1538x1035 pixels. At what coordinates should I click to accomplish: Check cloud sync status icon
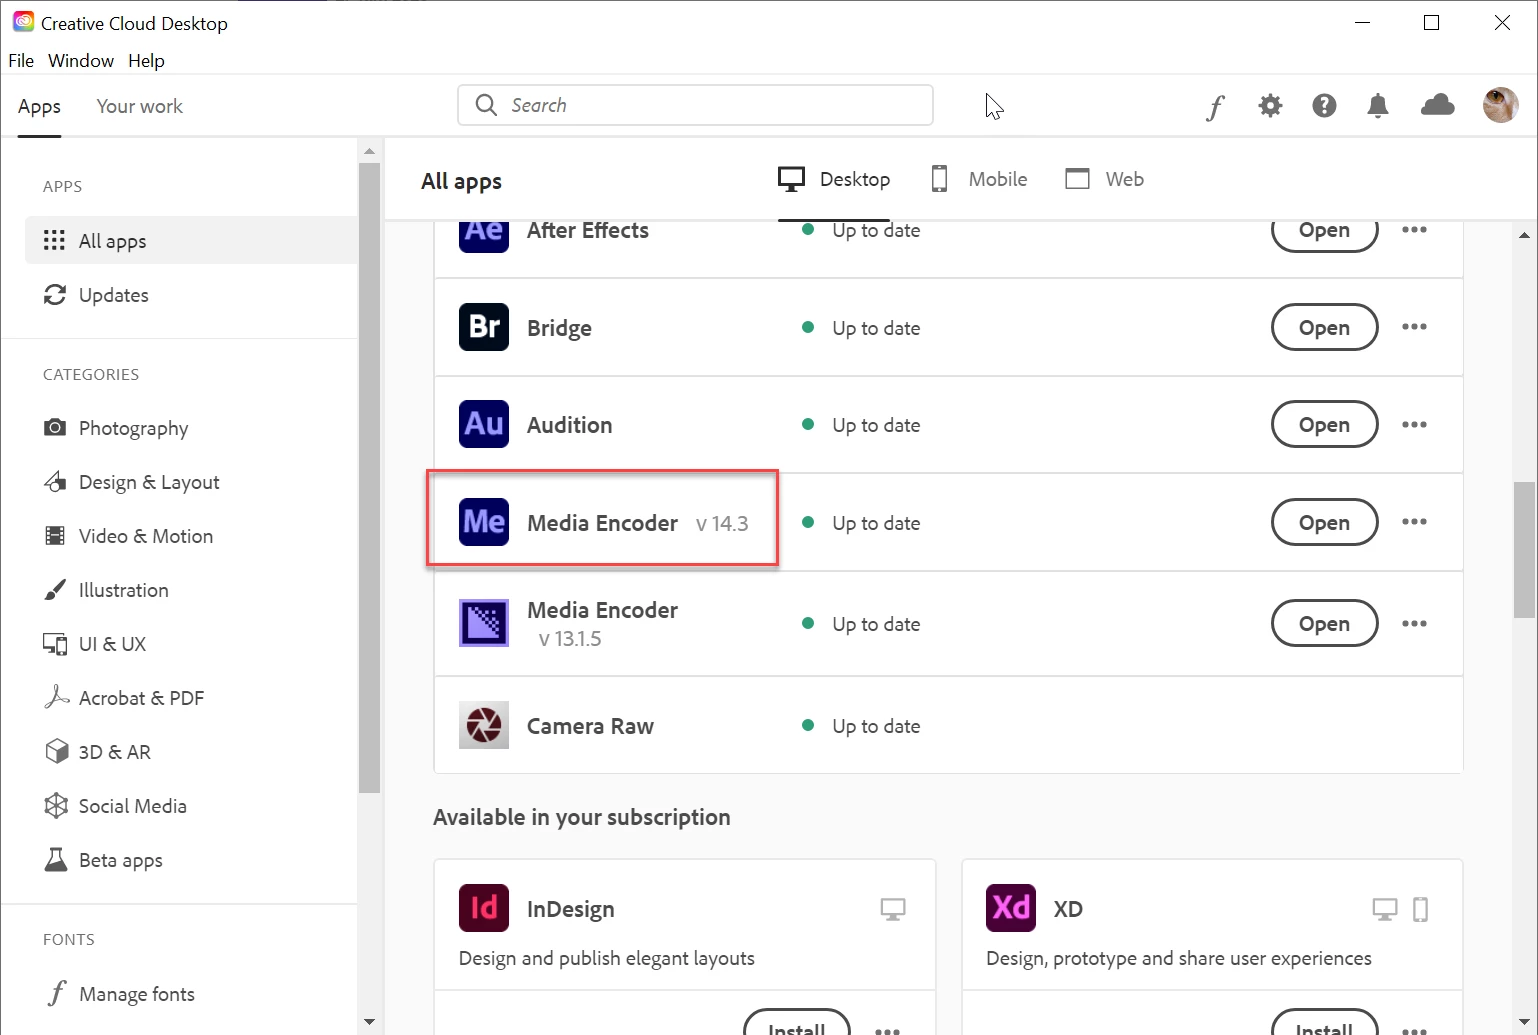click(1438, 104)
